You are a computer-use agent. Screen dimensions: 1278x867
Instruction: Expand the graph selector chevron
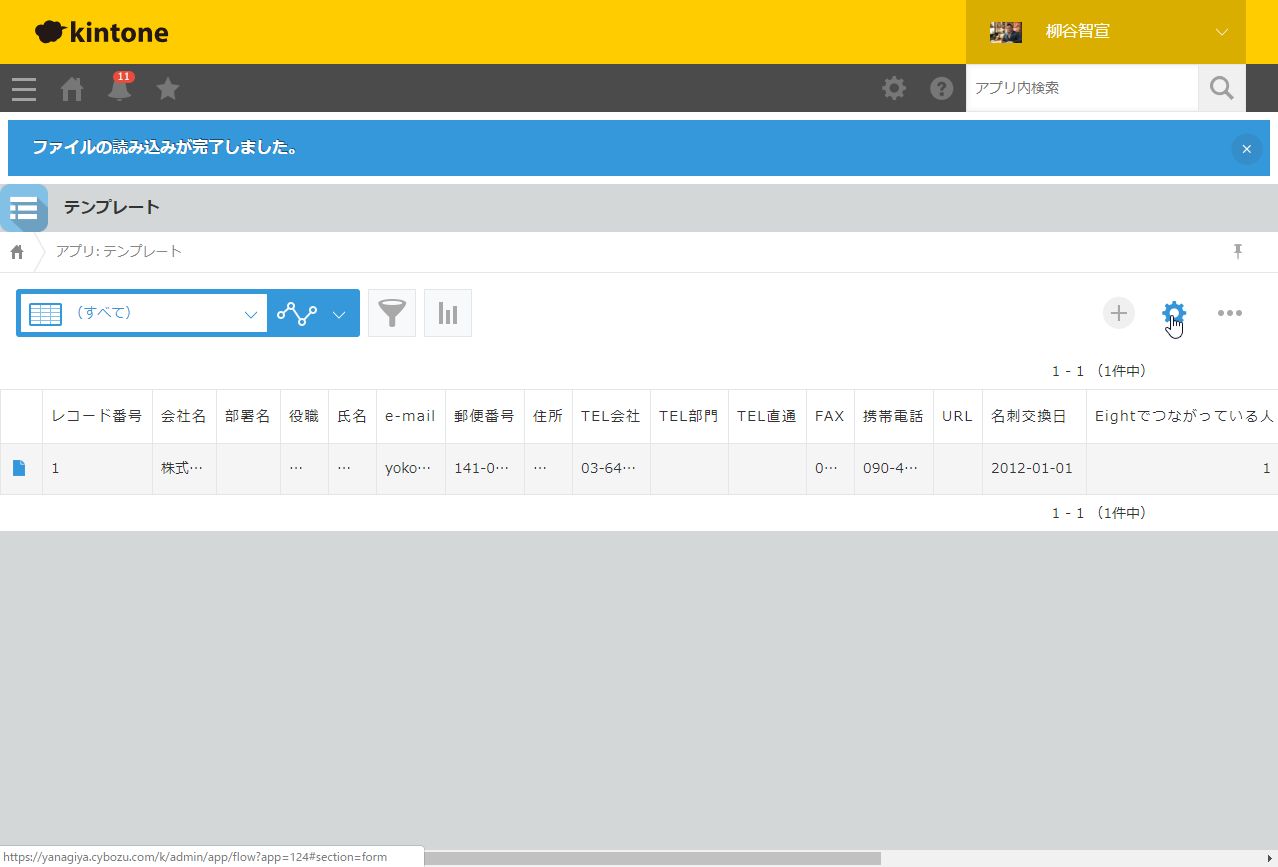[x=339, y=314]
